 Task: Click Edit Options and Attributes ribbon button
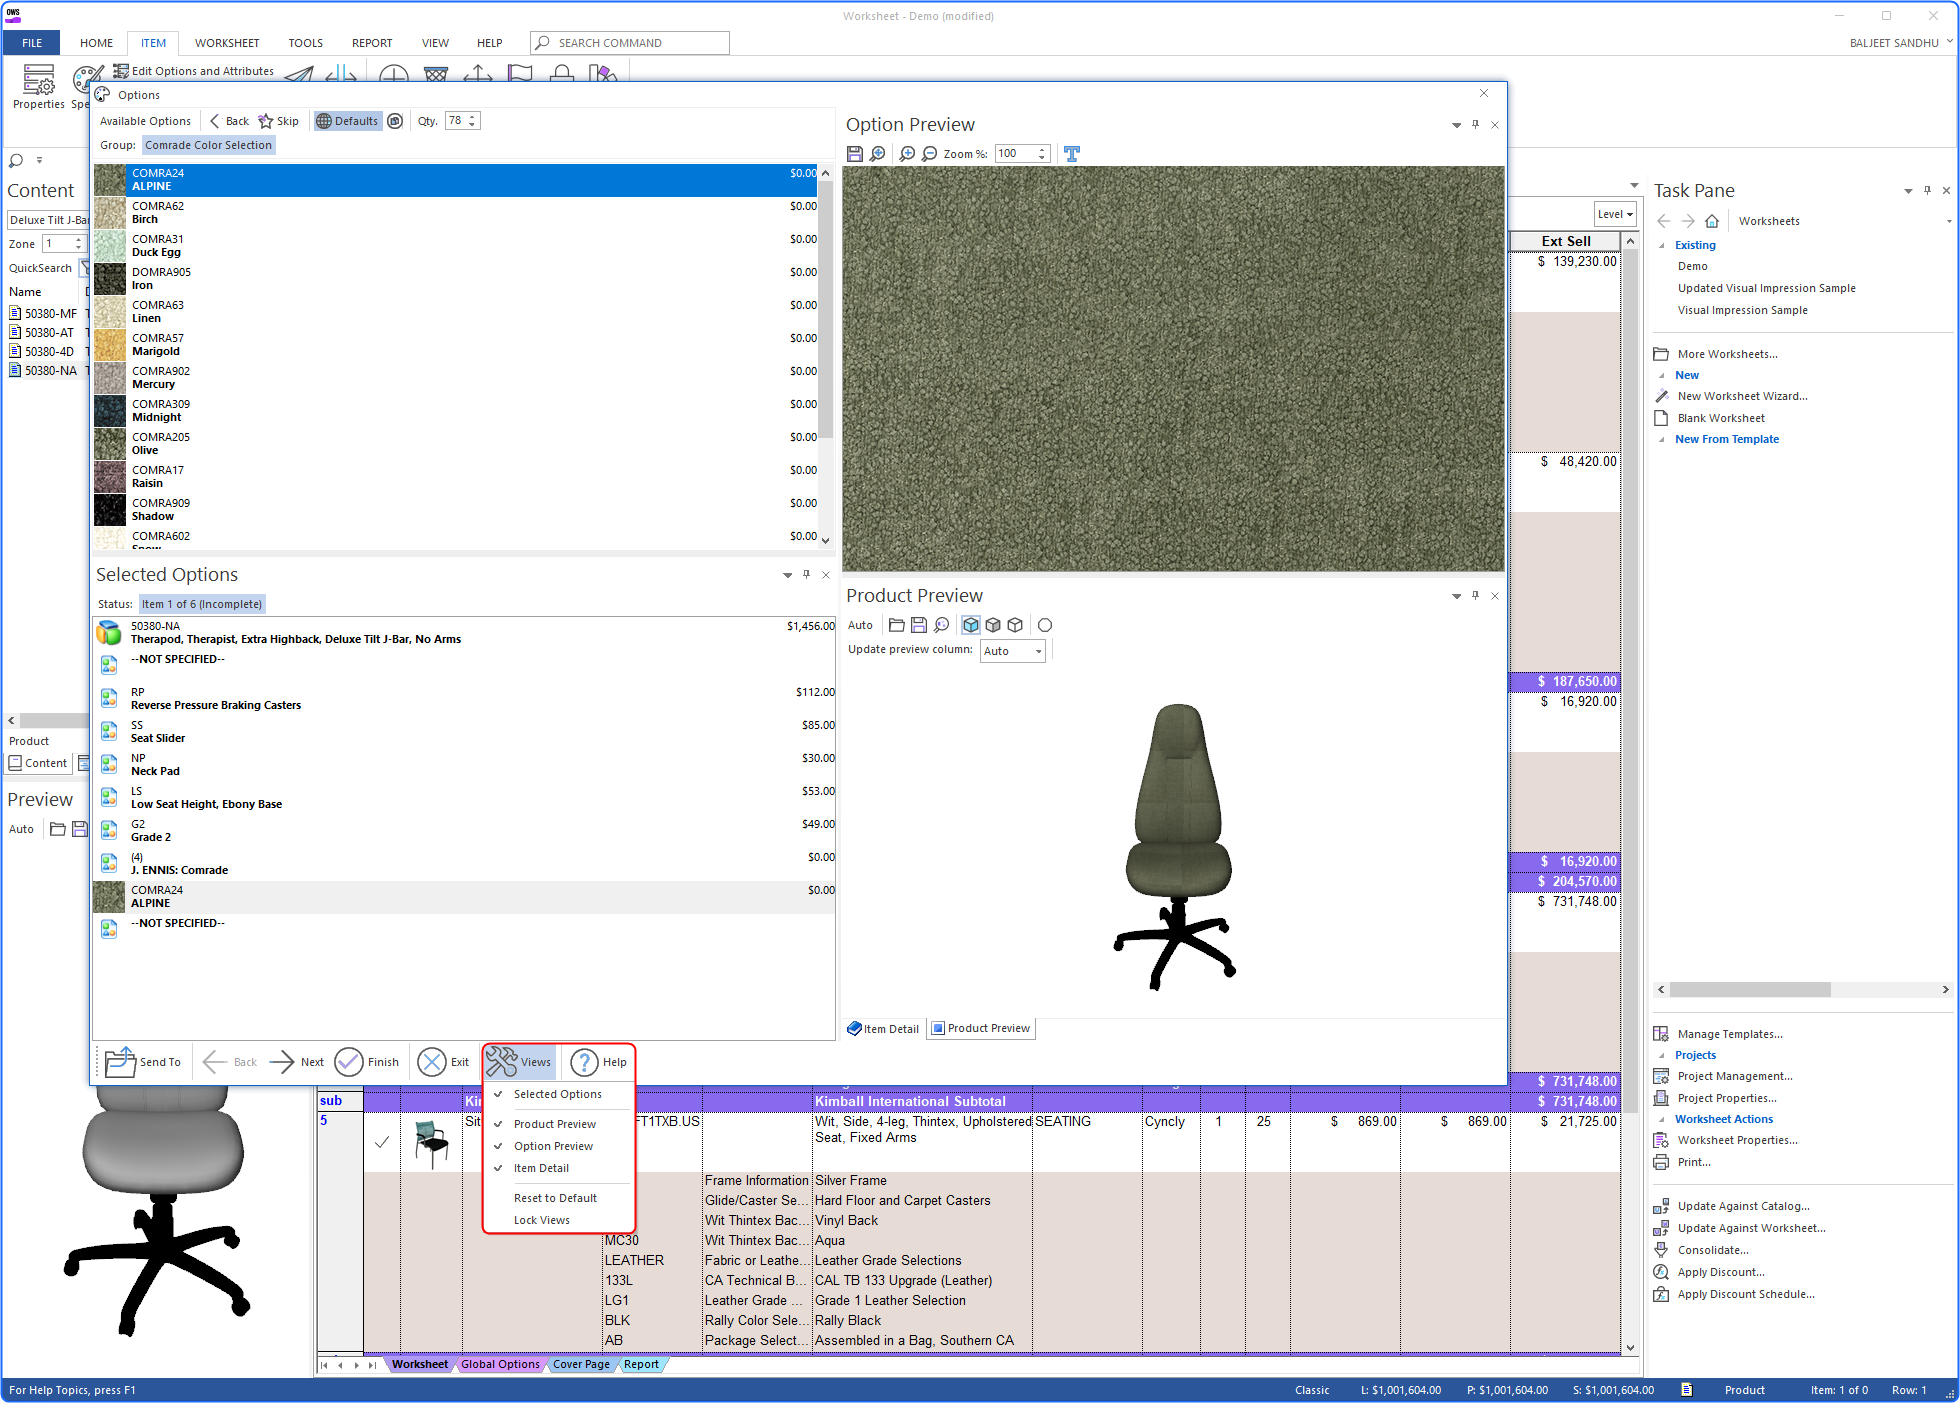coord(194,71)
